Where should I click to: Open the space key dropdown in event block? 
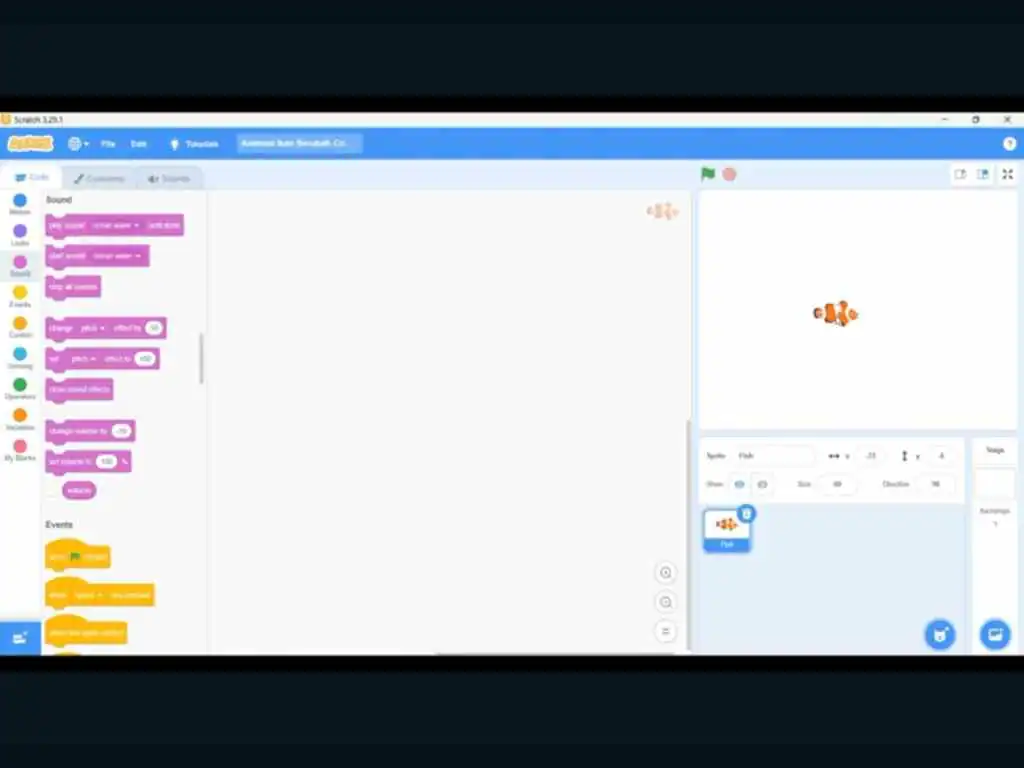89,595
